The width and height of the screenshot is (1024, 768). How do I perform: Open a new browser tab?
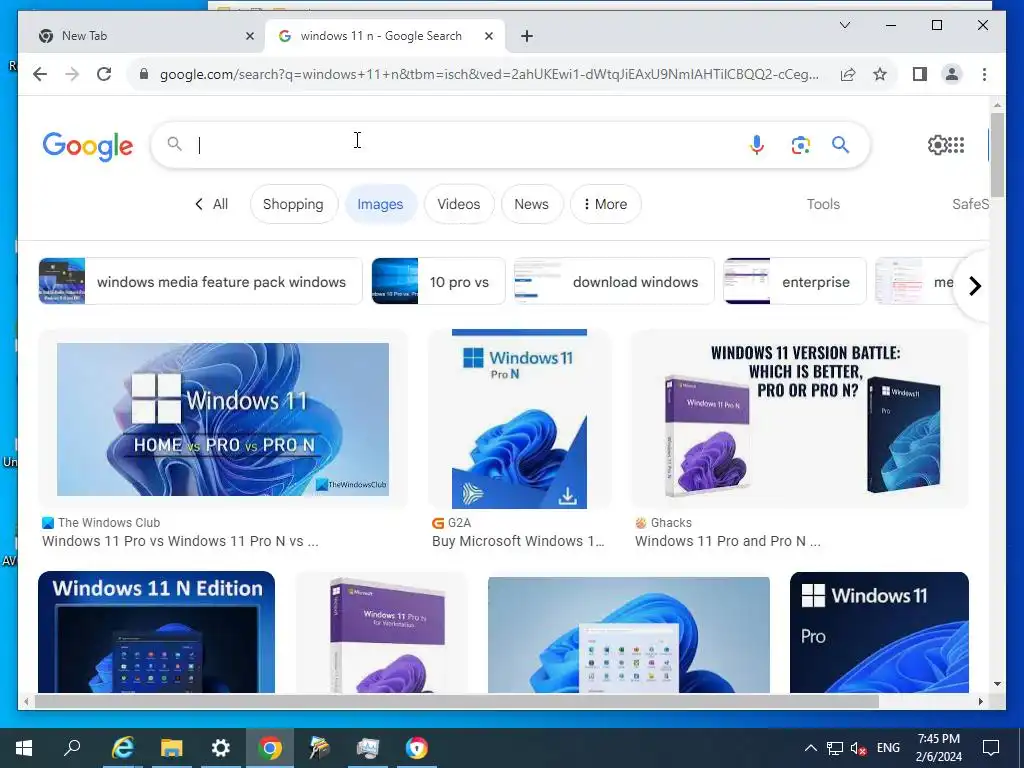click(527, 37)
